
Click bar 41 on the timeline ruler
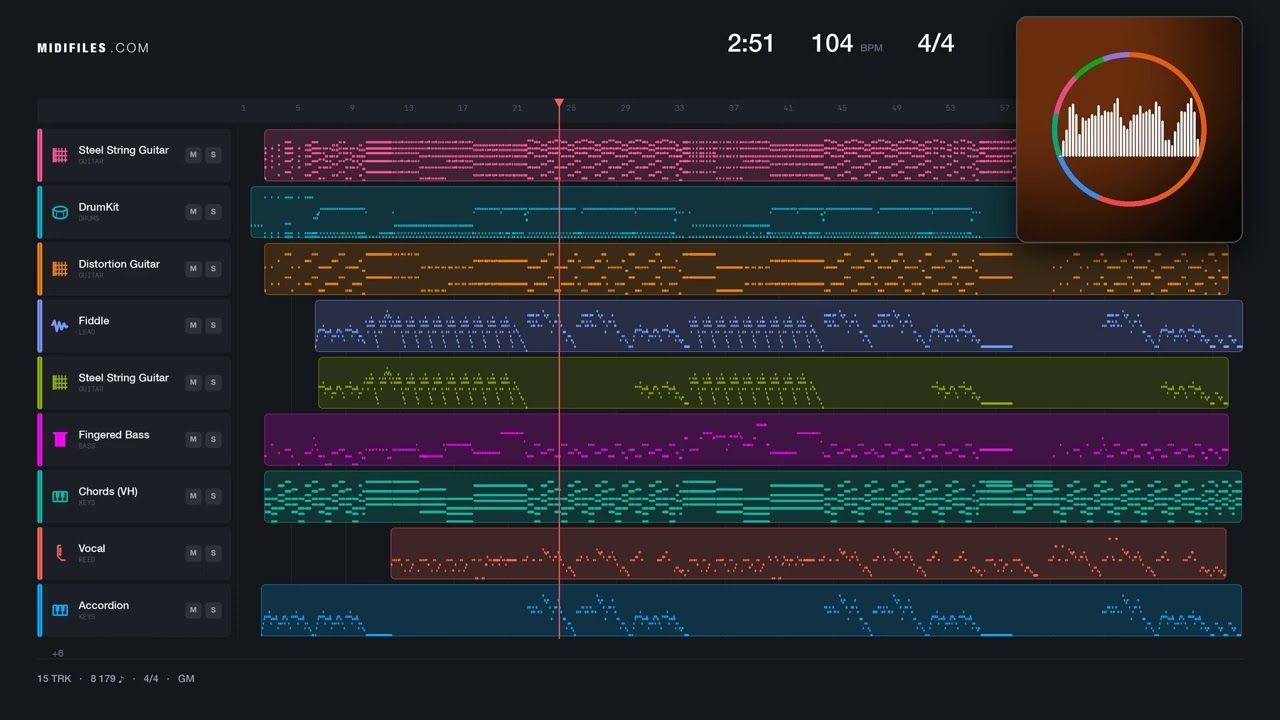pos(788,108)
